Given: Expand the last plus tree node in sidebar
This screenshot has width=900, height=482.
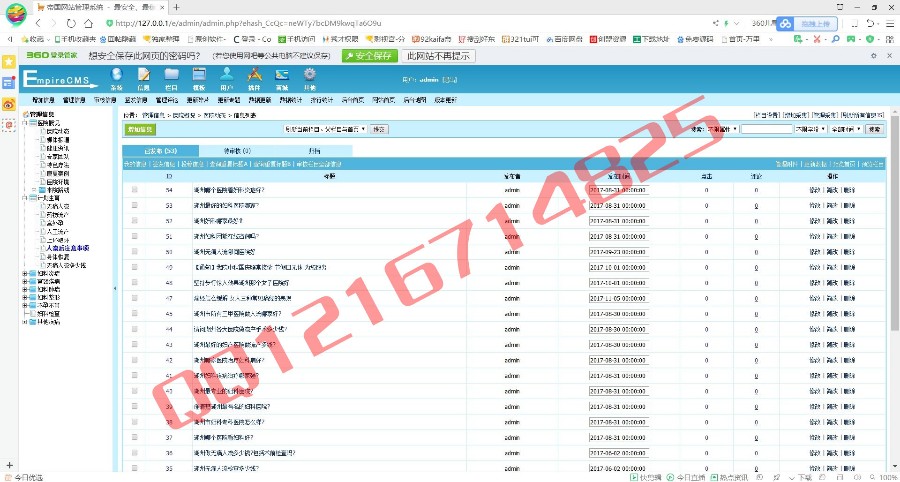Looking at the screenshot, I should (25, 322).
